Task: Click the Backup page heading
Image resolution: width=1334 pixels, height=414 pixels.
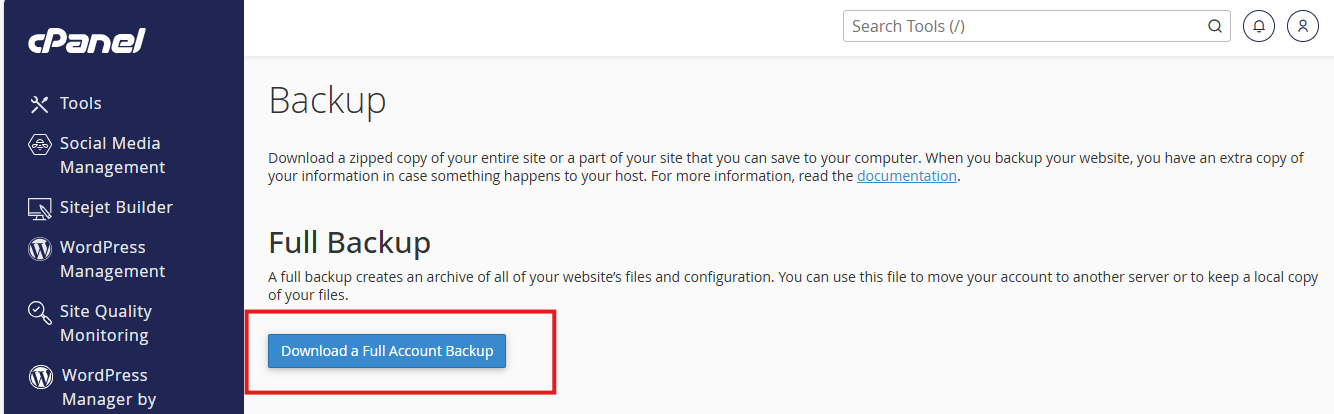Action: click(328, 102)
